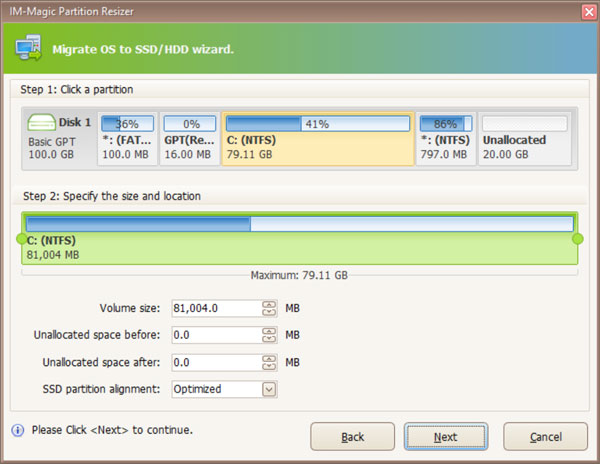Click the blue info icon near the hint

pyautogui.click(x=18, y=430)
